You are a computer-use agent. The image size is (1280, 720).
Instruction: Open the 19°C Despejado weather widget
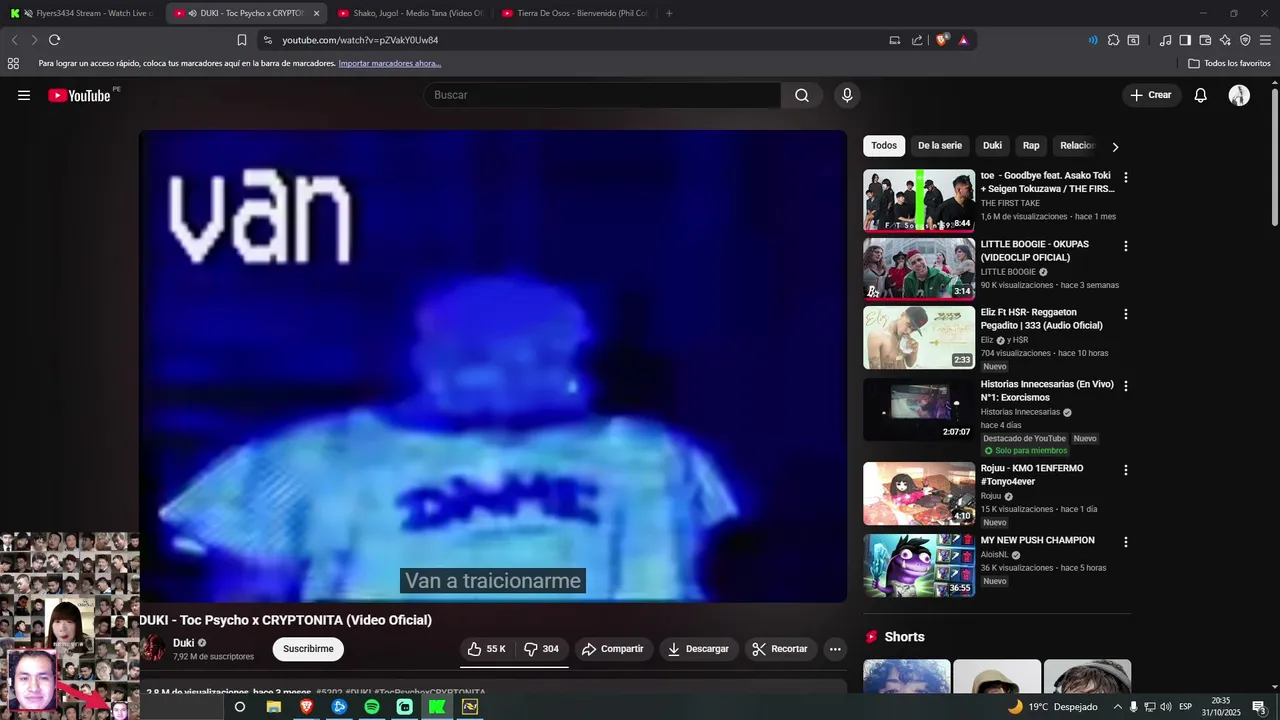(x=1051, y=707)
